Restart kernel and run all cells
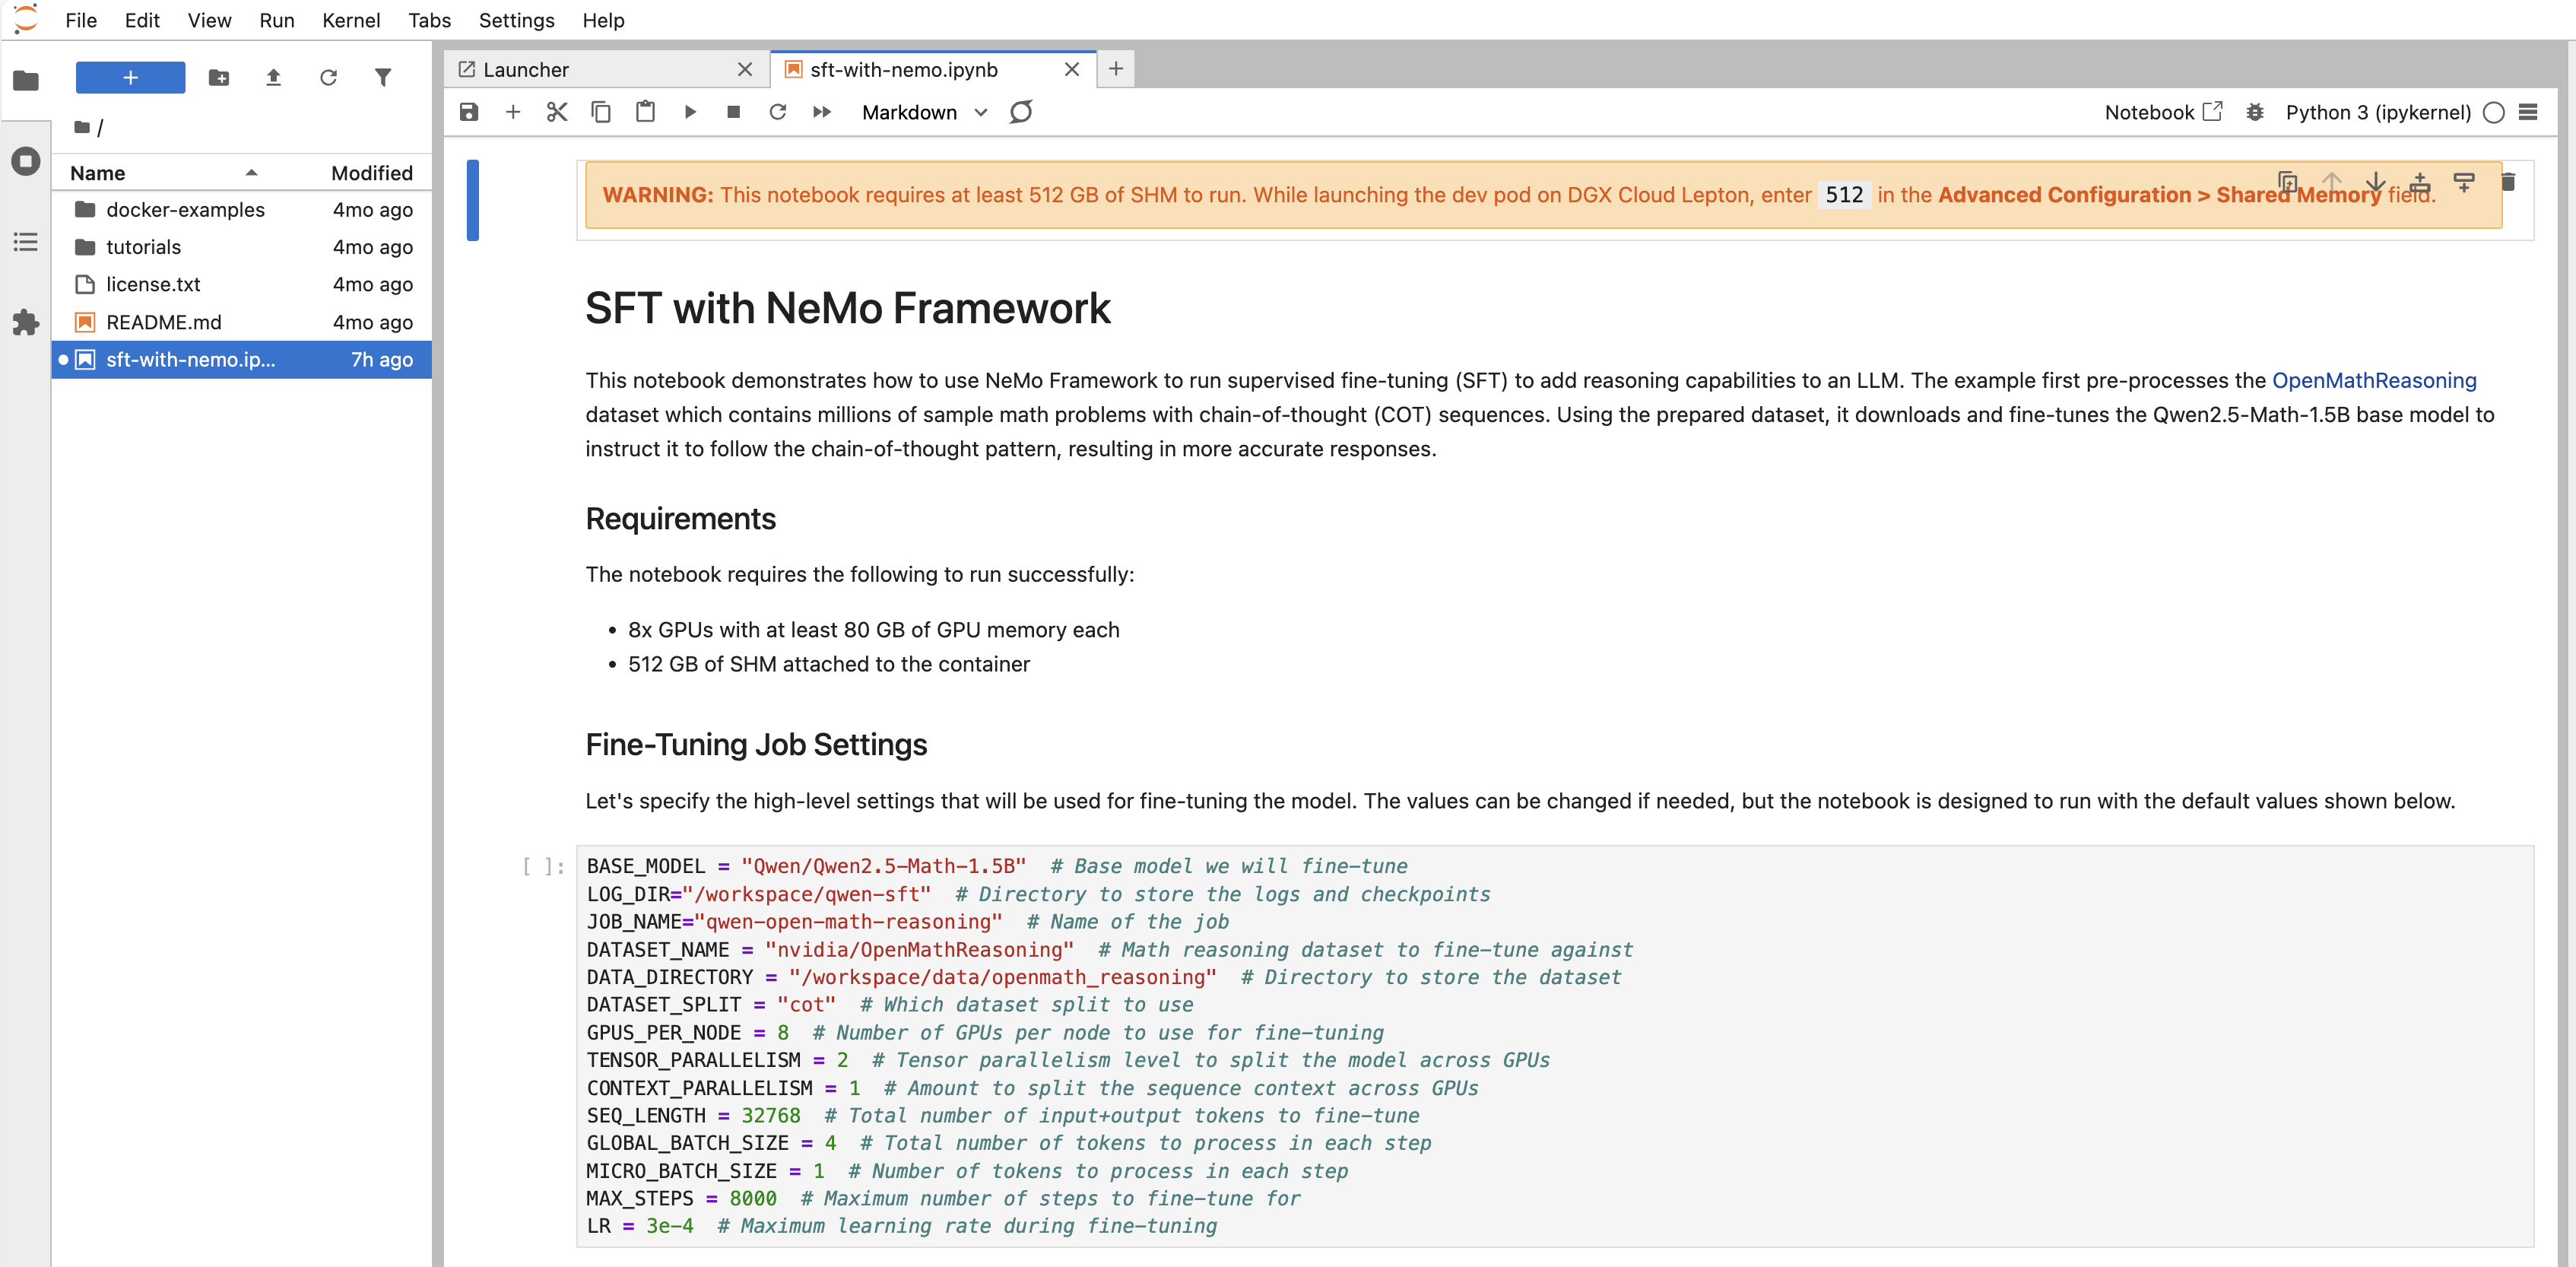 click(x=822, y=112)
